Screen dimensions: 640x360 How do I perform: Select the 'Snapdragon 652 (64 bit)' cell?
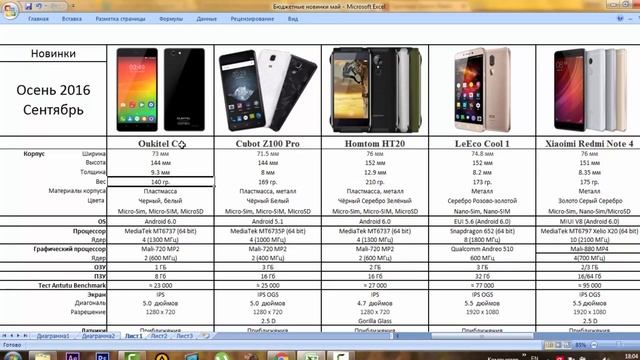[482, 231]
